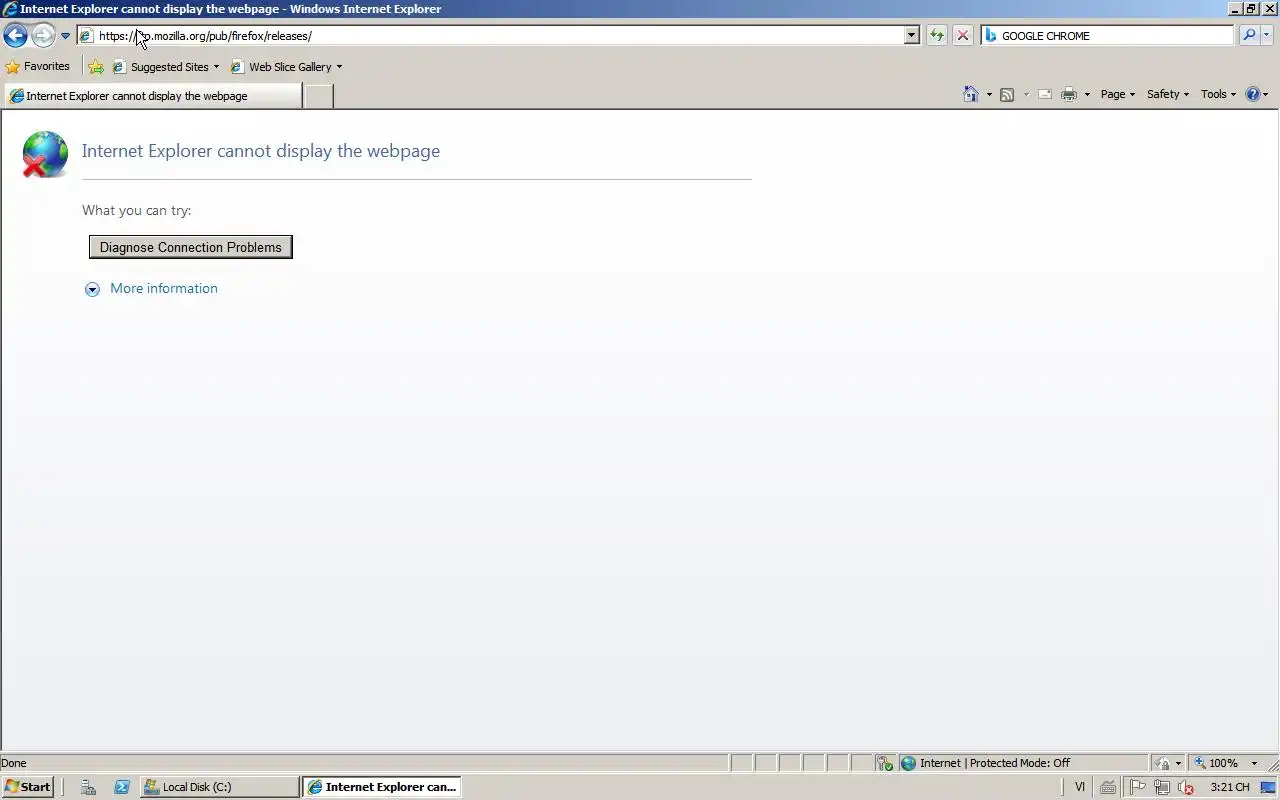This screenshot has width=1280, height=800.
Task: Click the Forward navigation arrow
Action: 42,36
